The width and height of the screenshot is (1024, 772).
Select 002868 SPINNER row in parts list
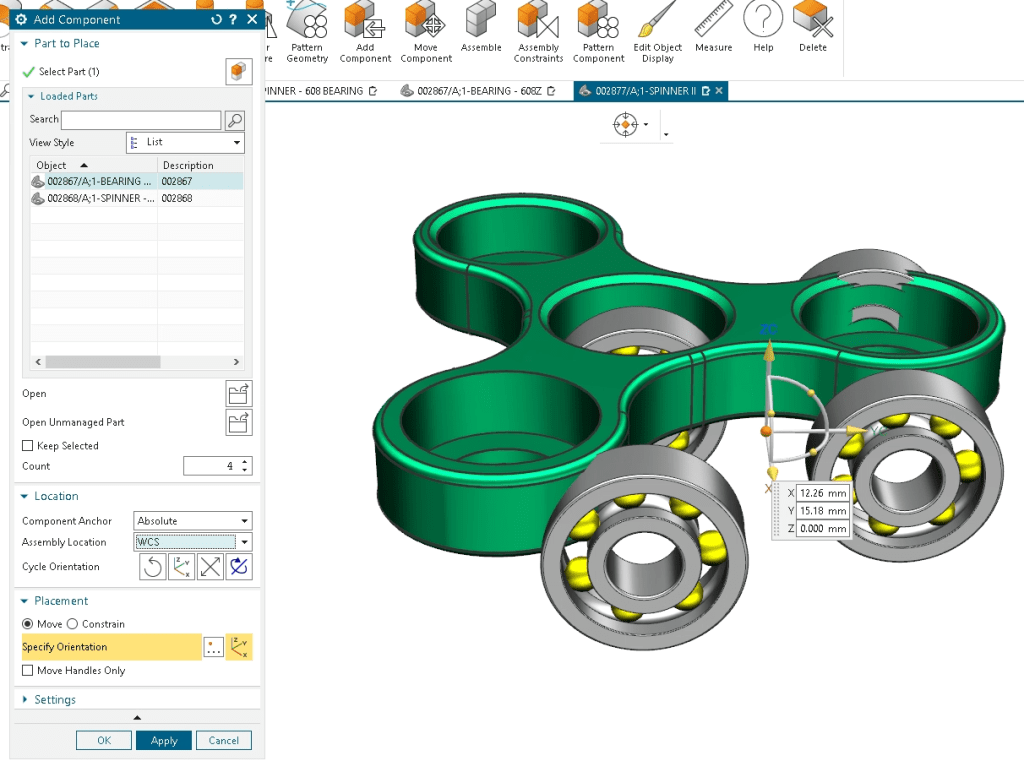[x=100, y=199]
